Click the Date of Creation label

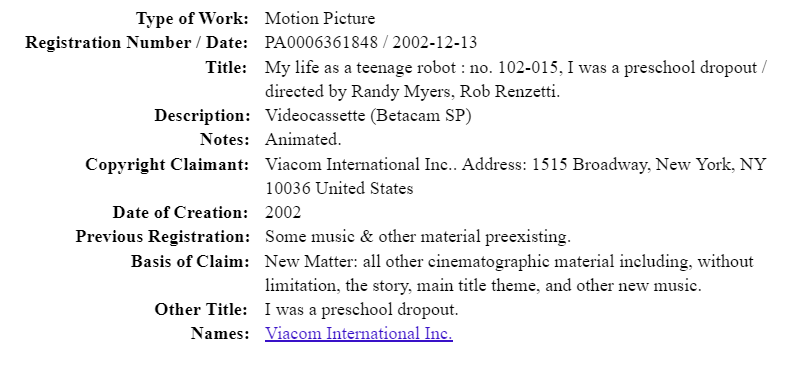[181, 212]
